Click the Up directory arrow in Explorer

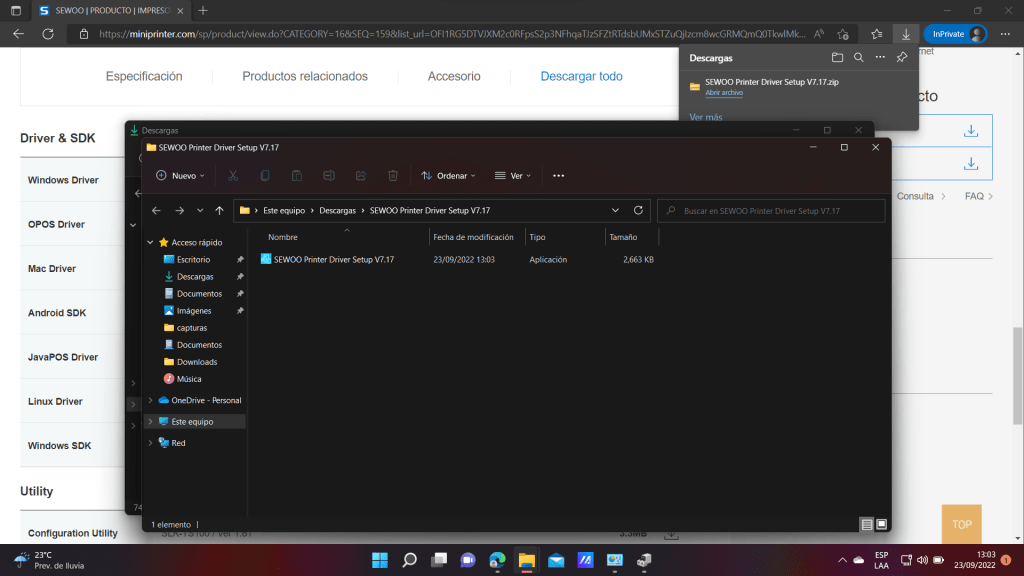[219, 211]
